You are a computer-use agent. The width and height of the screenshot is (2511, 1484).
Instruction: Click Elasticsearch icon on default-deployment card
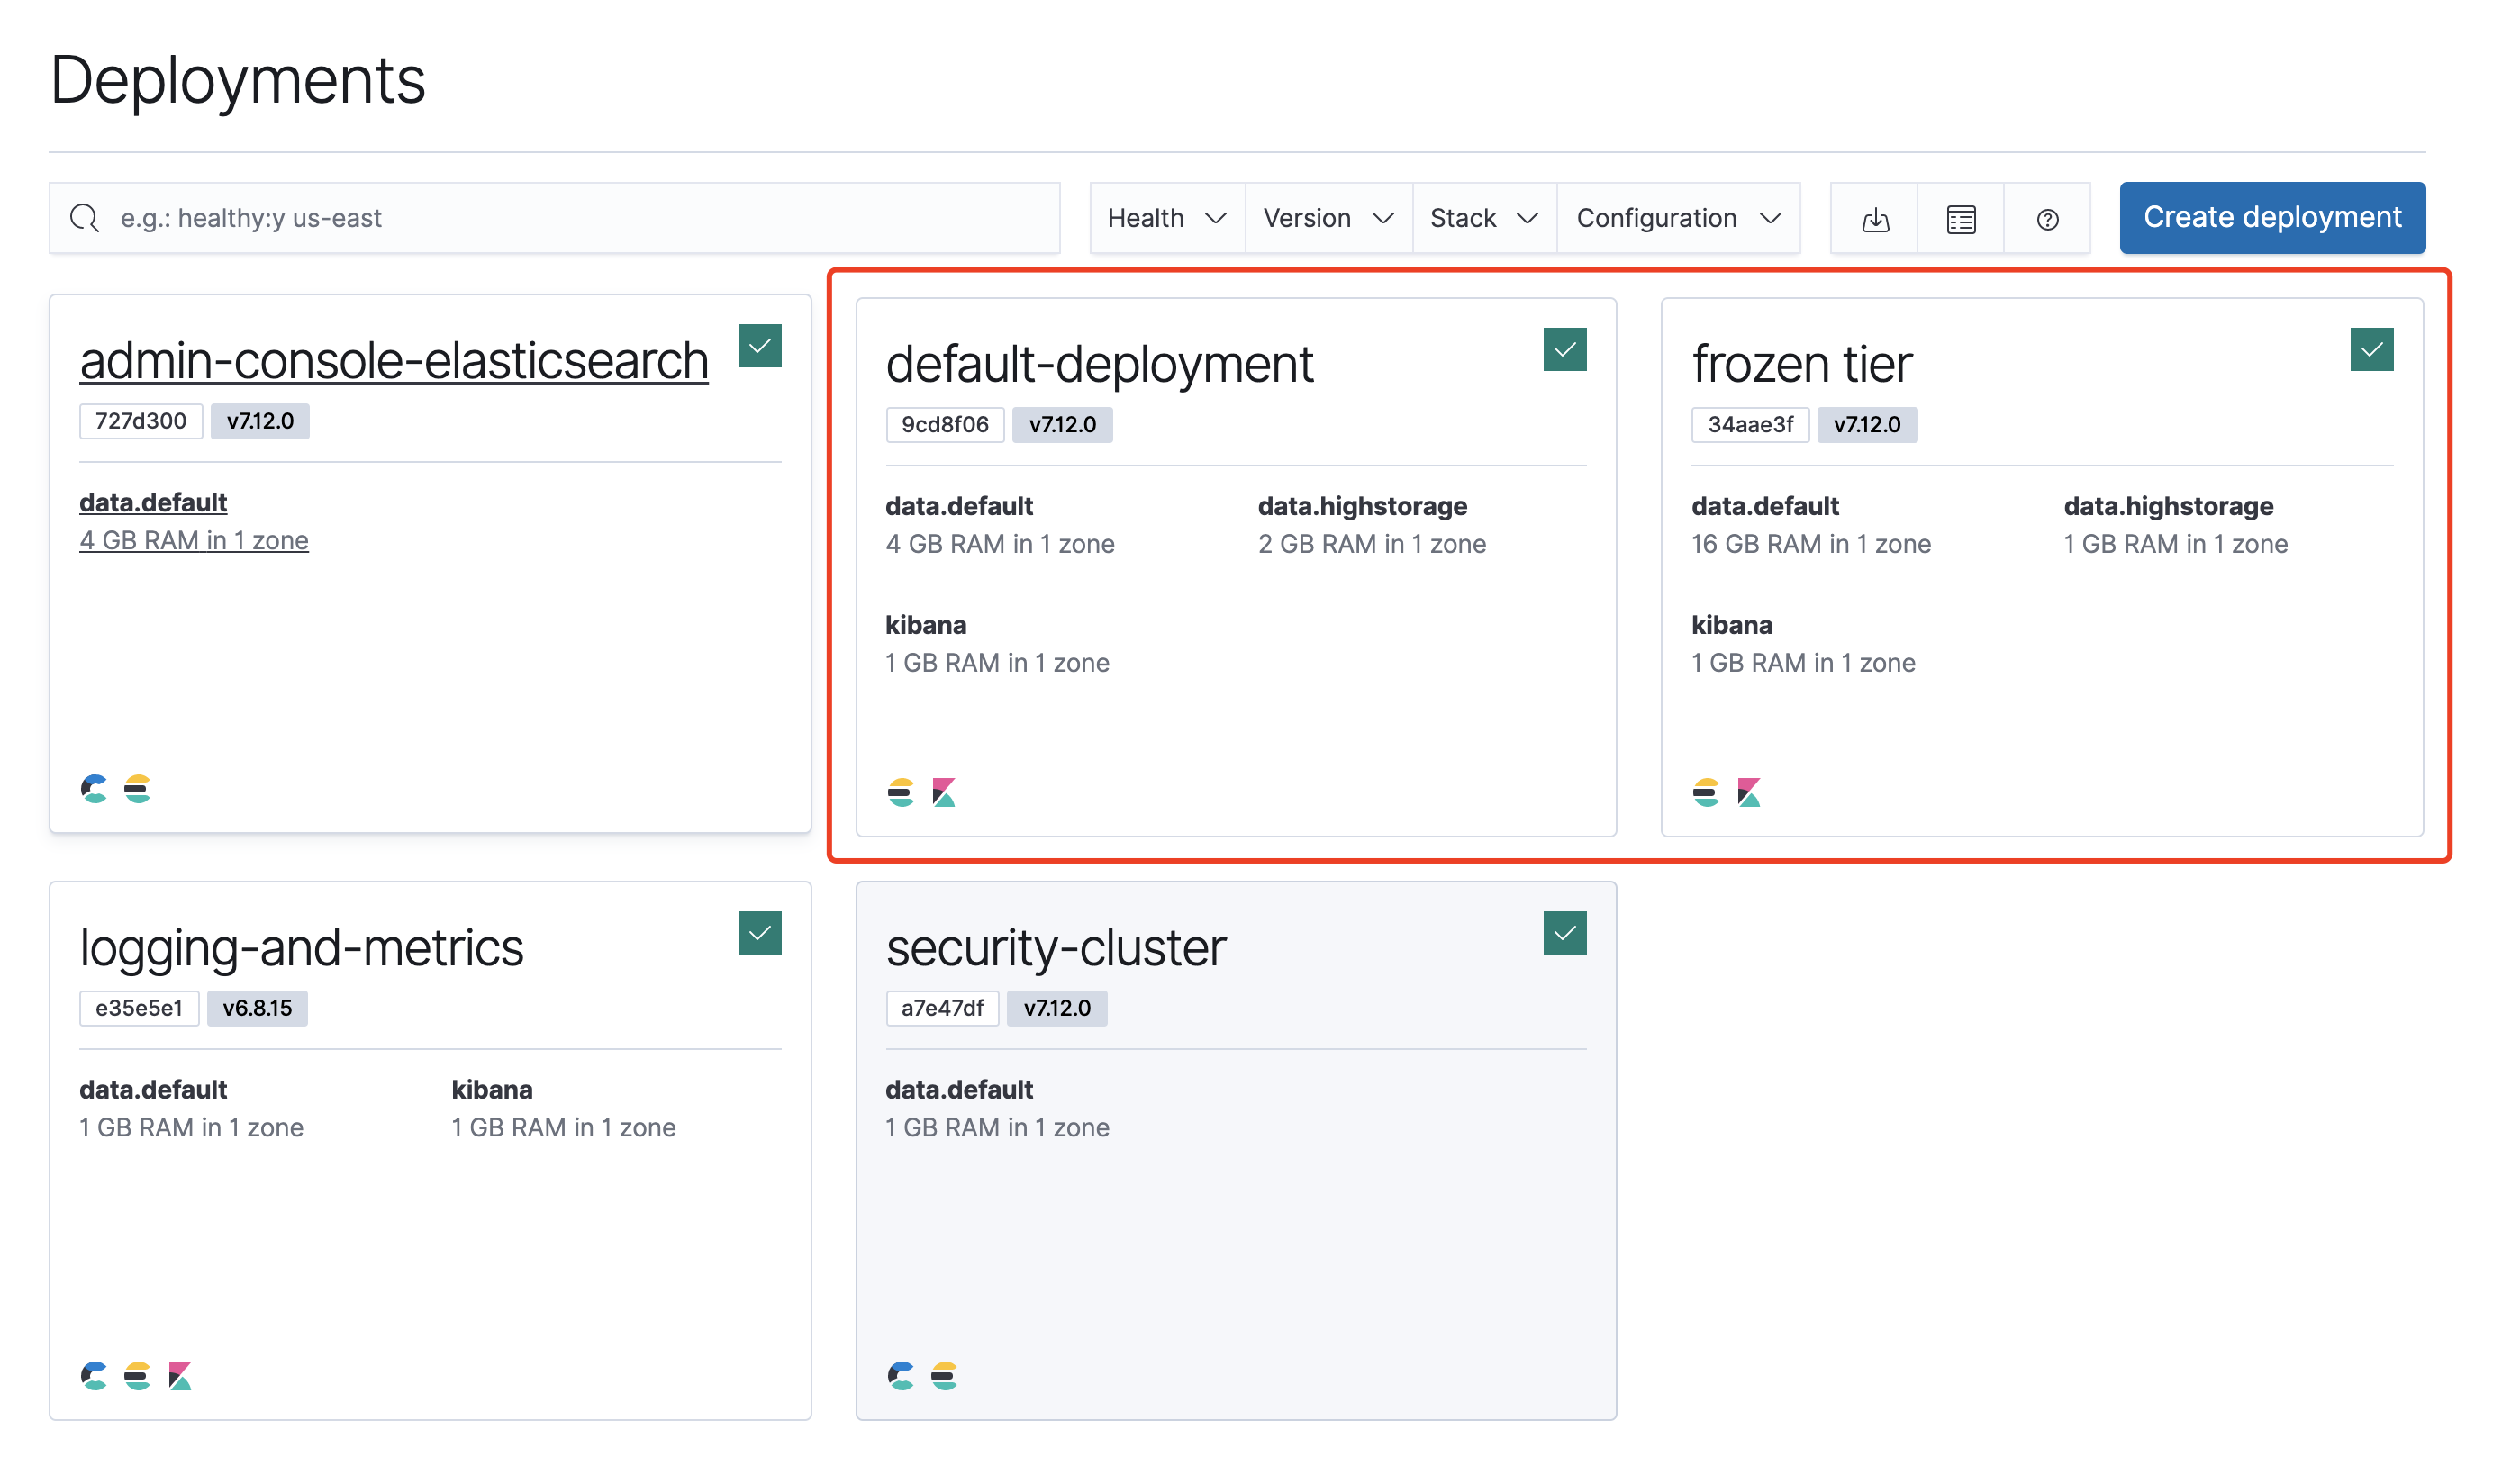pyautogui.click(x=900, y=793)
